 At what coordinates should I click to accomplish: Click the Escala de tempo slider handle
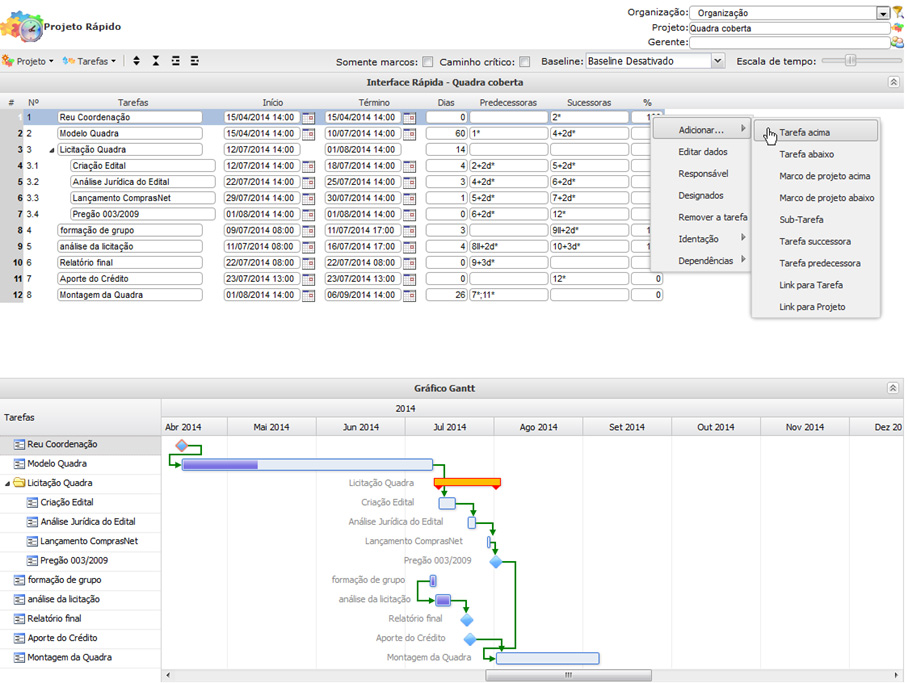pos(851,60)
